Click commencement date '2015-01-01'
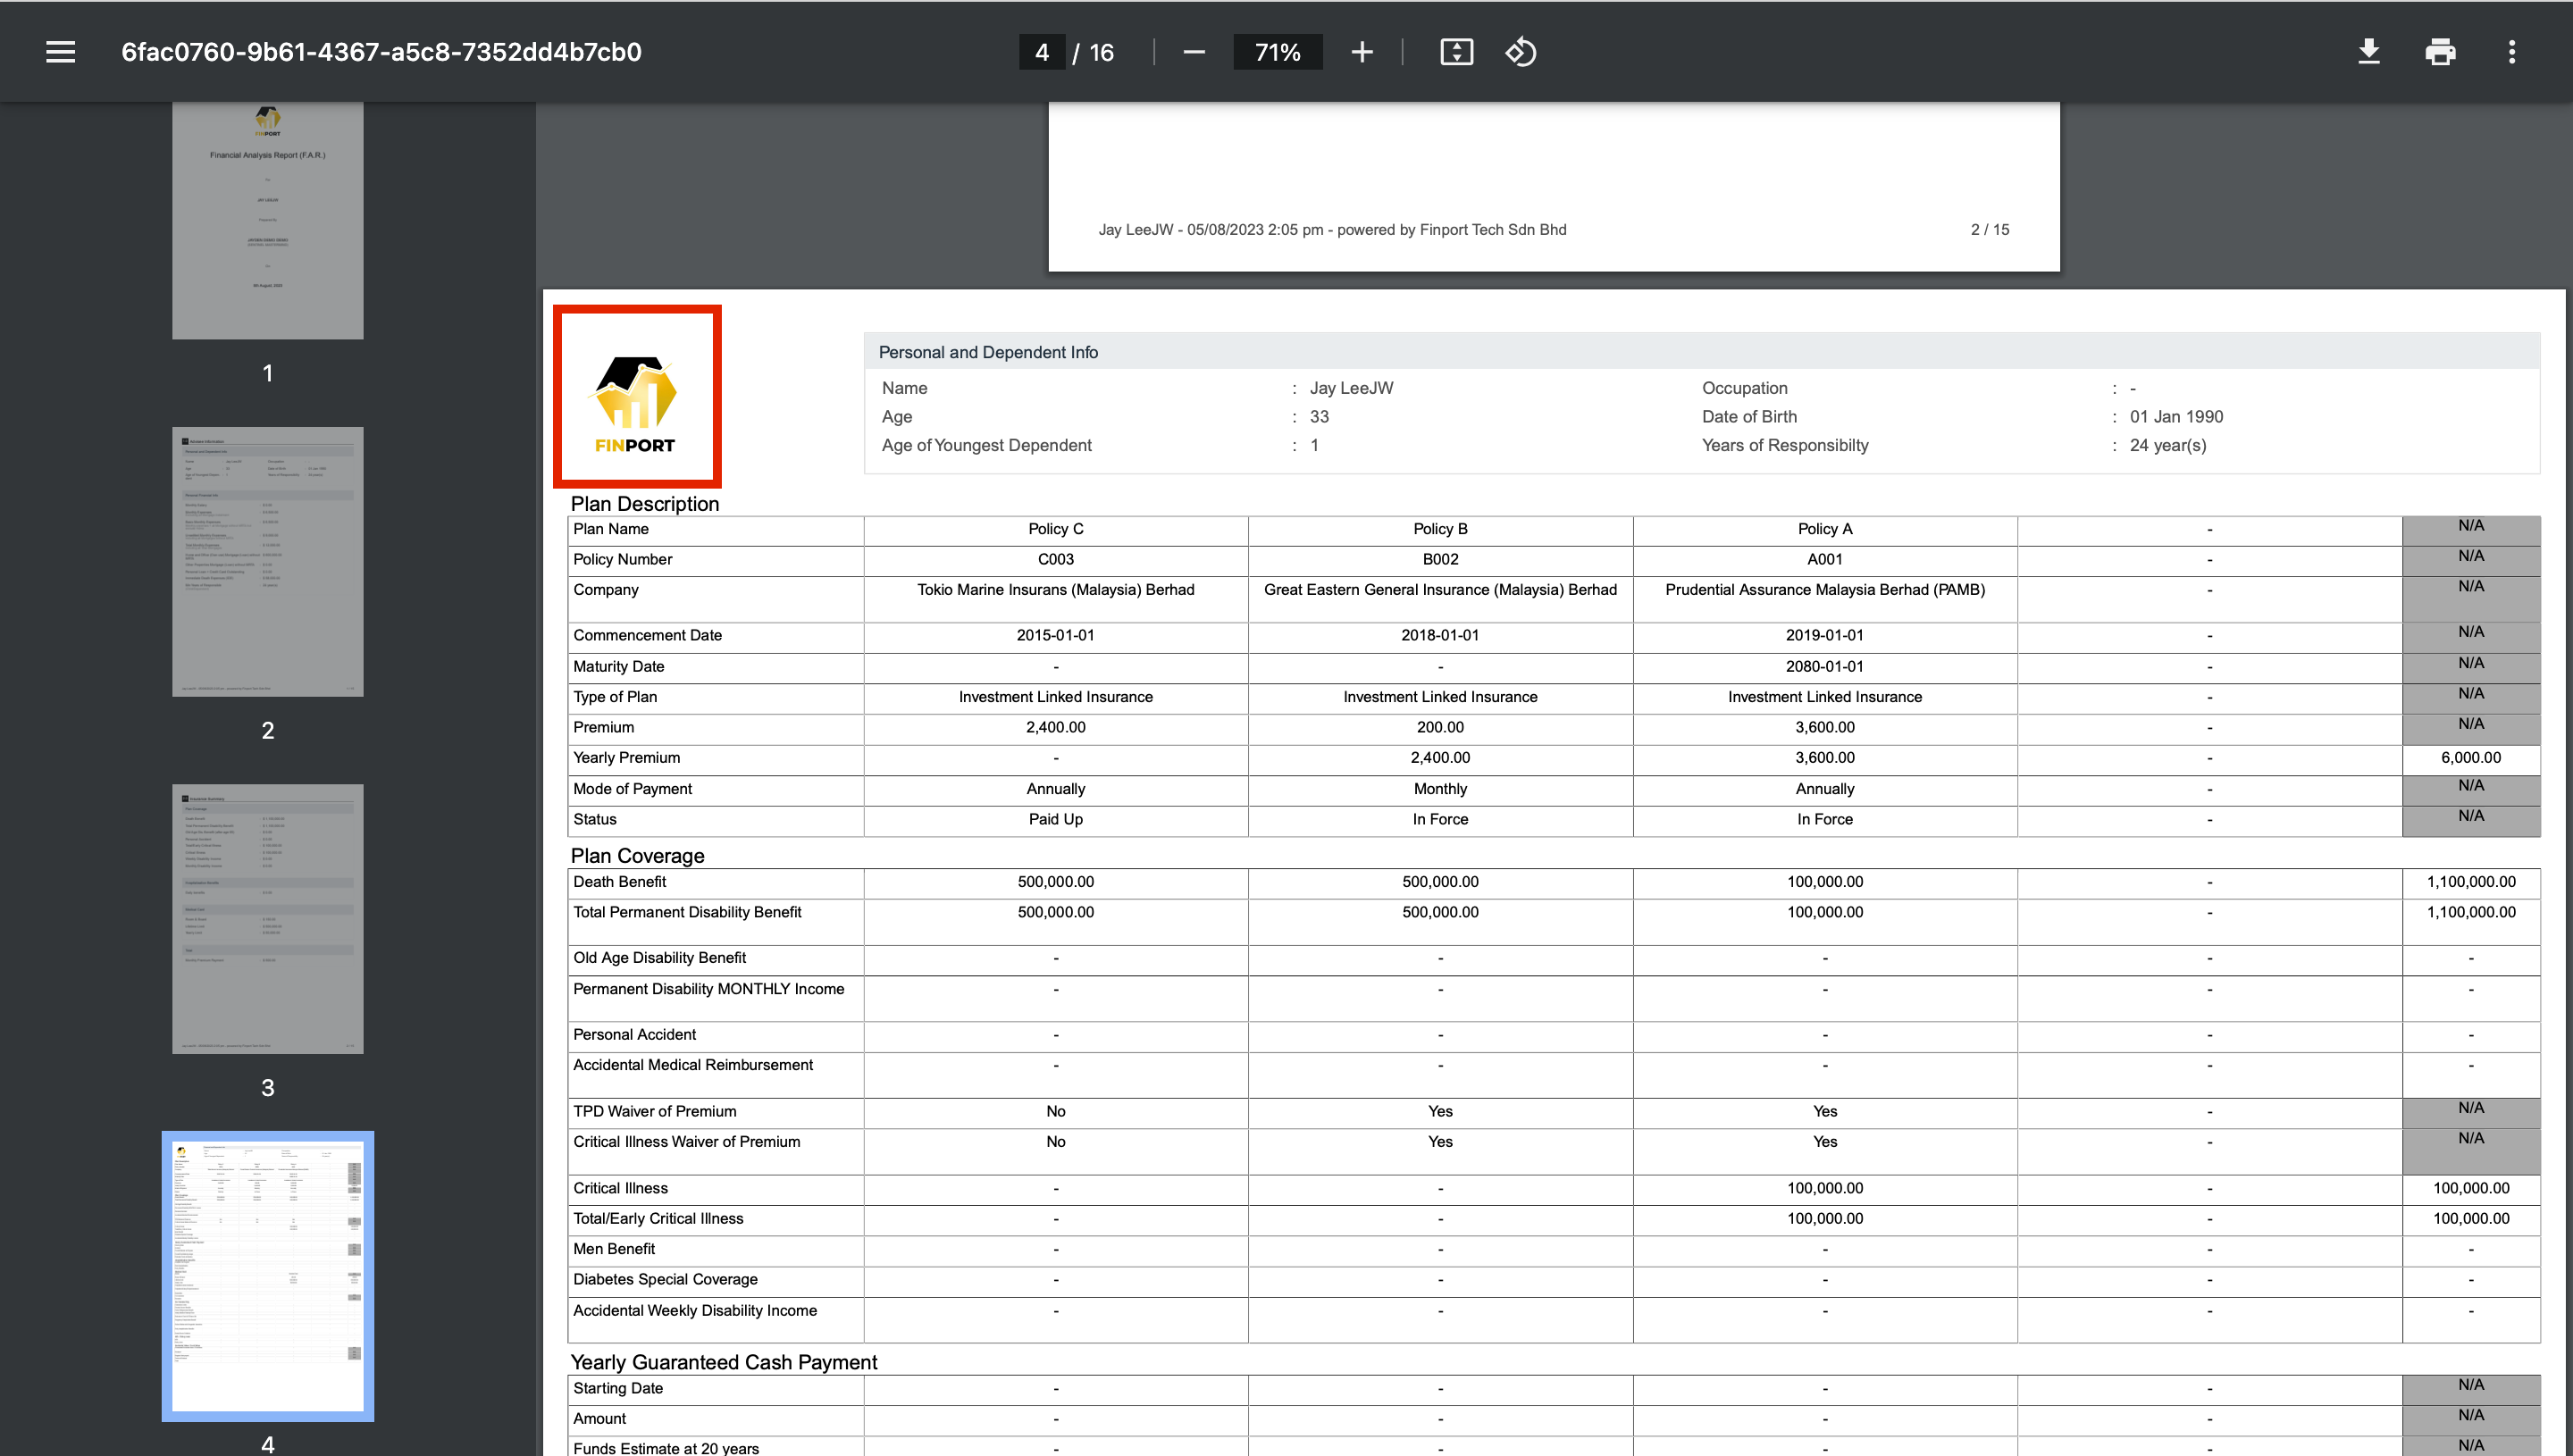Screen dimensions: 2573x1456 pyautogui.click(x=1056, y=635)
